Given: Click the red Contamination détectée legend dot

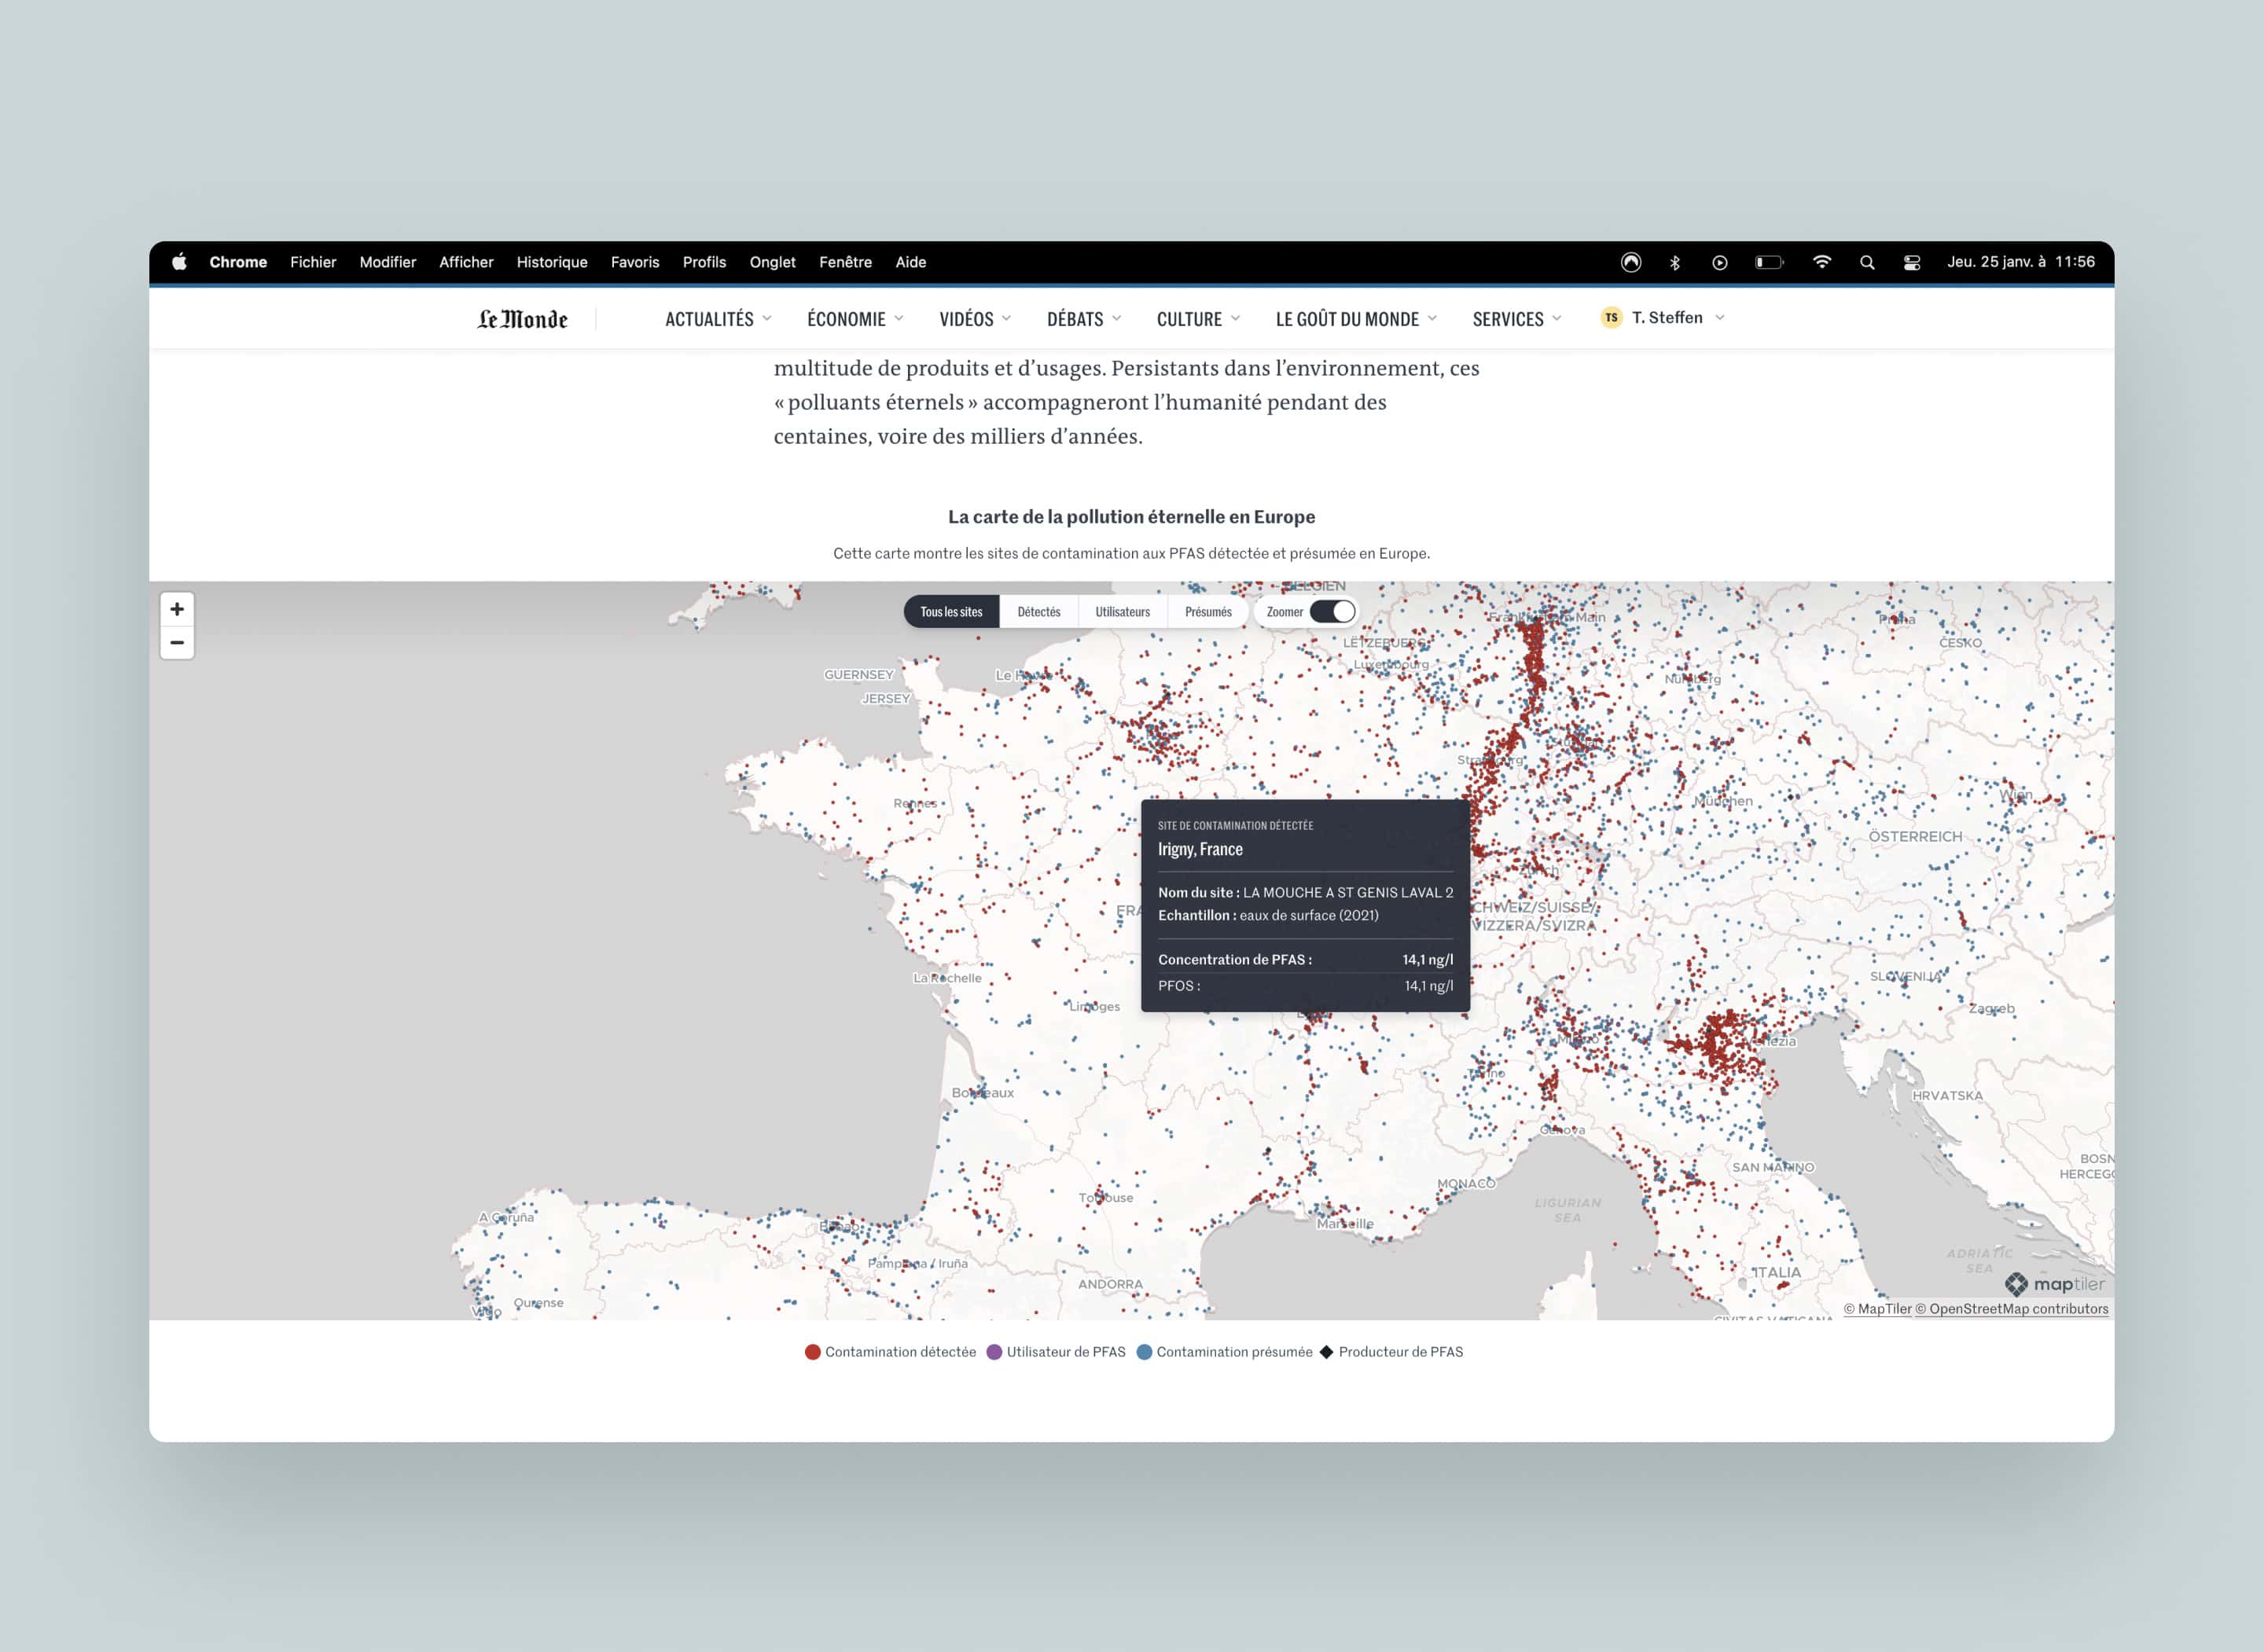Looking at the screenshot, I should (813, 1352).
